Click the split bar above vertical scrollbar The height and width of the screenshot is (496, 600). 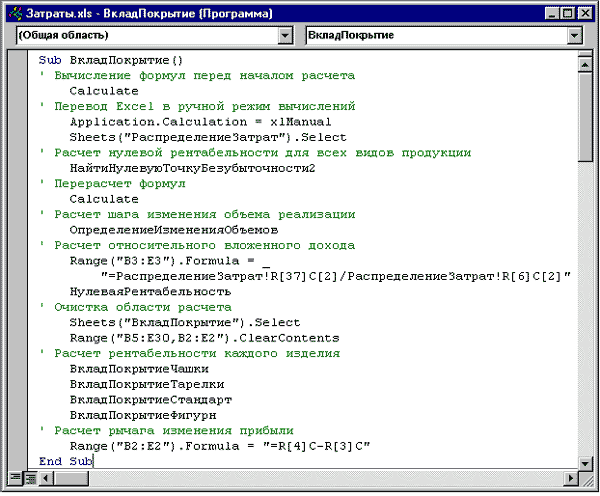pos(585,54)
